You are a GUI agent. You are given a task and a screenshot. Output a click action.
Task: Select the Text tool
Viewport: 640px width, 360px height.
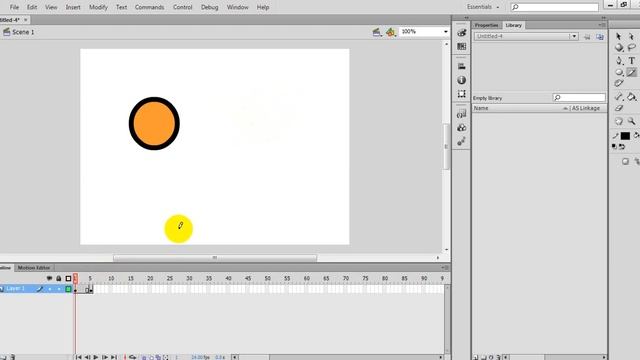(632, 60)
